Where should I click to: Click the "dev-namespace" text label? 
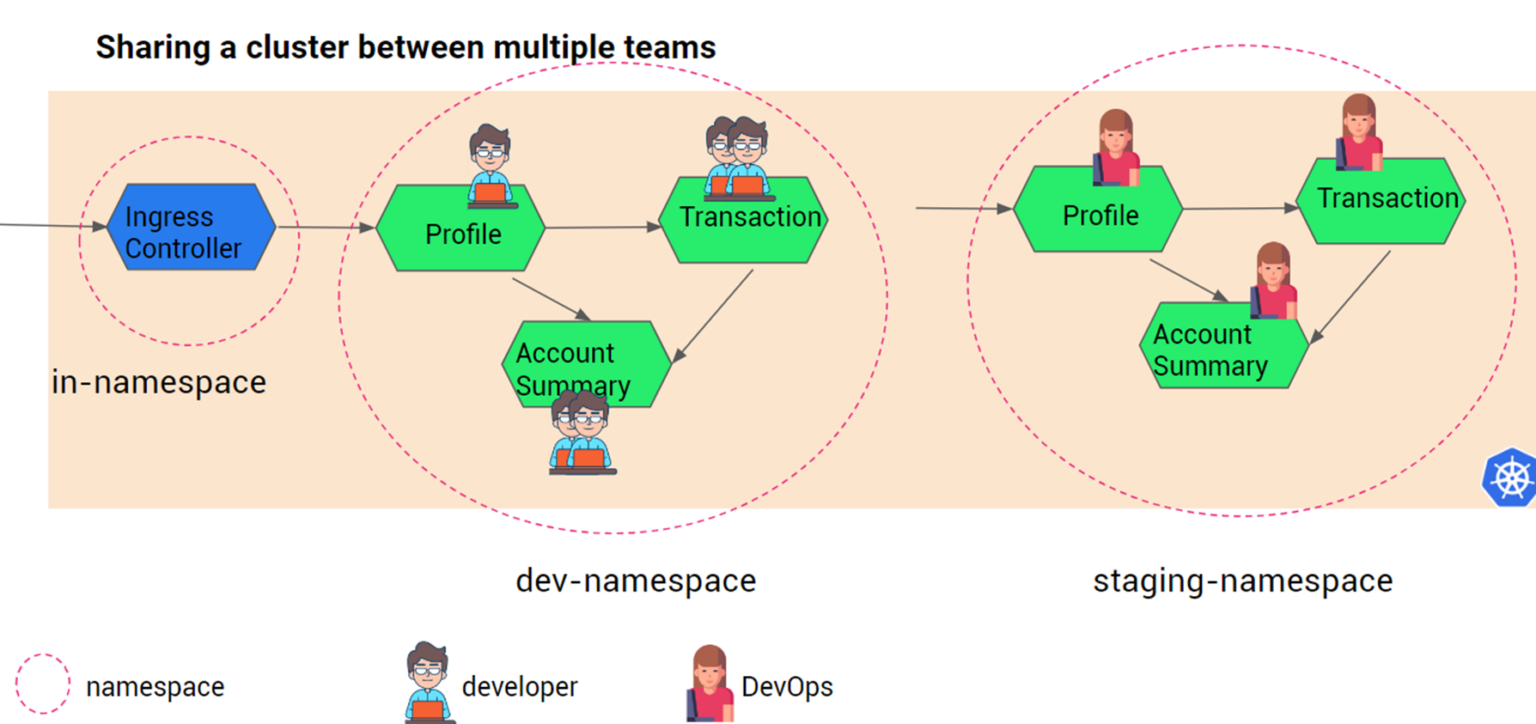635,580
